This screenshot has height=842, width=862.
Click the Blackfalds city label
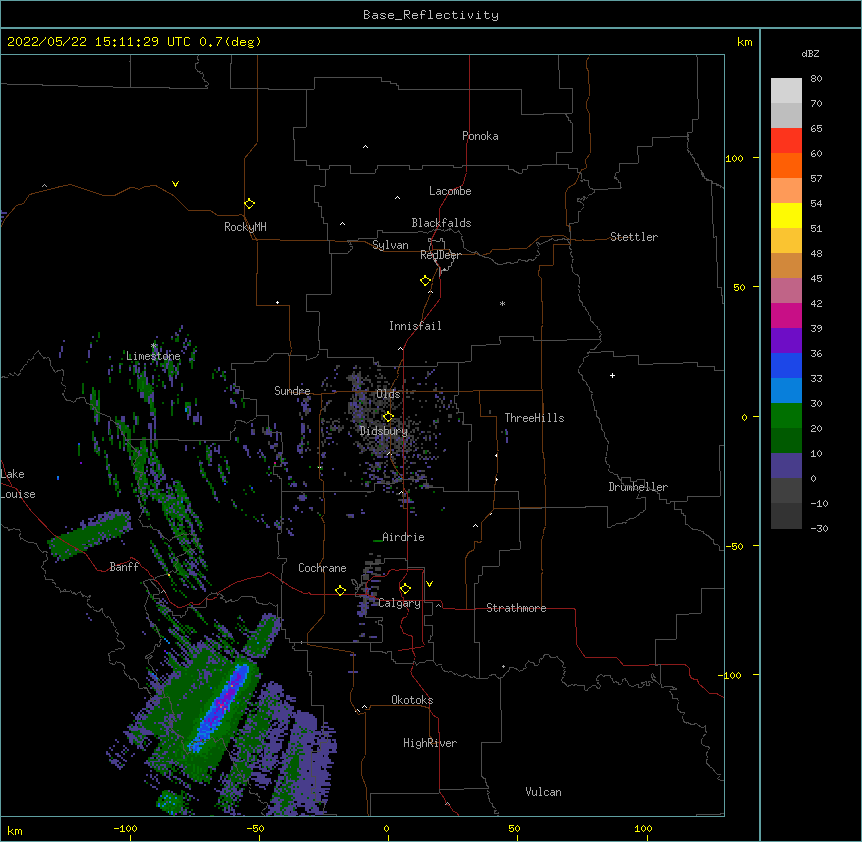pos(441,223)
